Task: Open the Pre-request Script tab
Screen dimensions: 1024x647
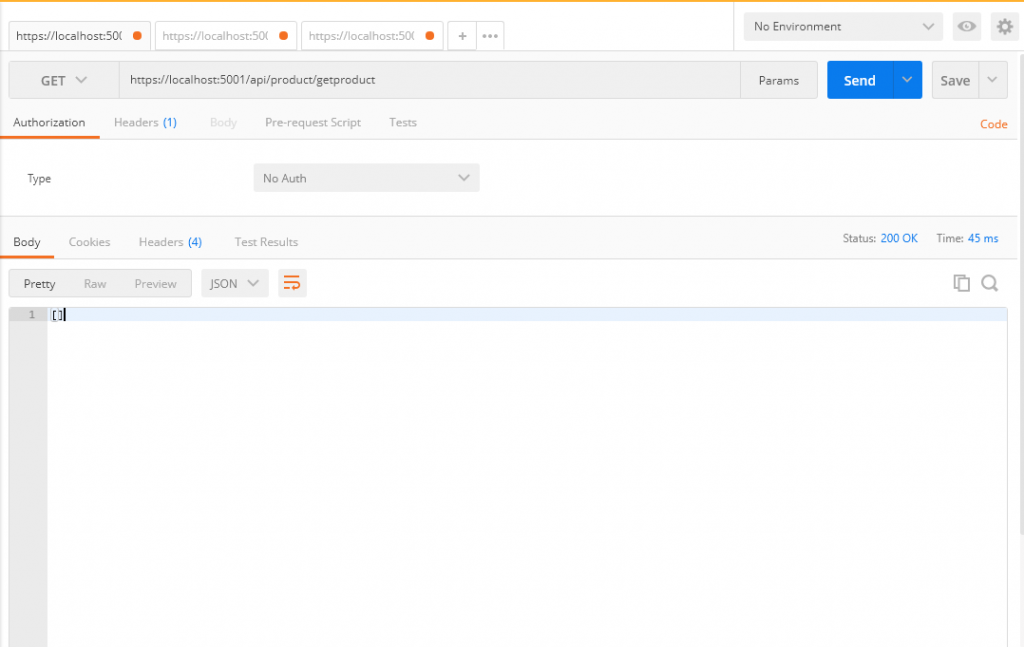Action: [x=313, y=123]
